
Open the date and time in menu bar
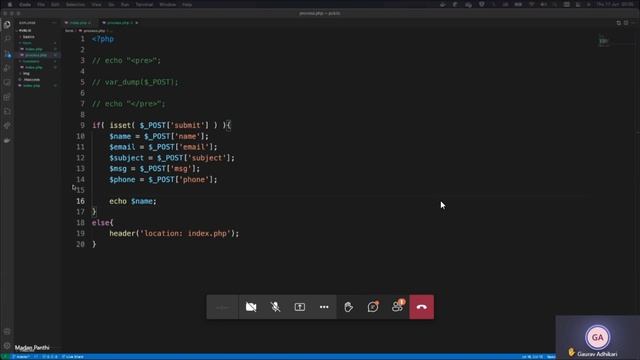click(x=615, y=4)
